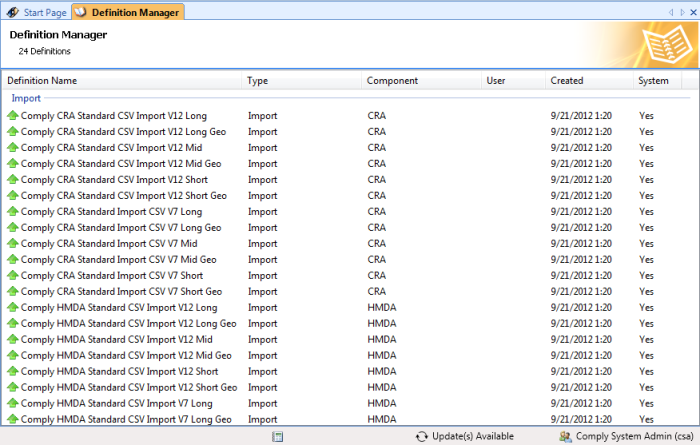Image resolution: width=700 pixels, height=445 pixels.
Task: Select Comply CRA Standard Import CSV V7 Mid Geo
Action: (118, 259)
